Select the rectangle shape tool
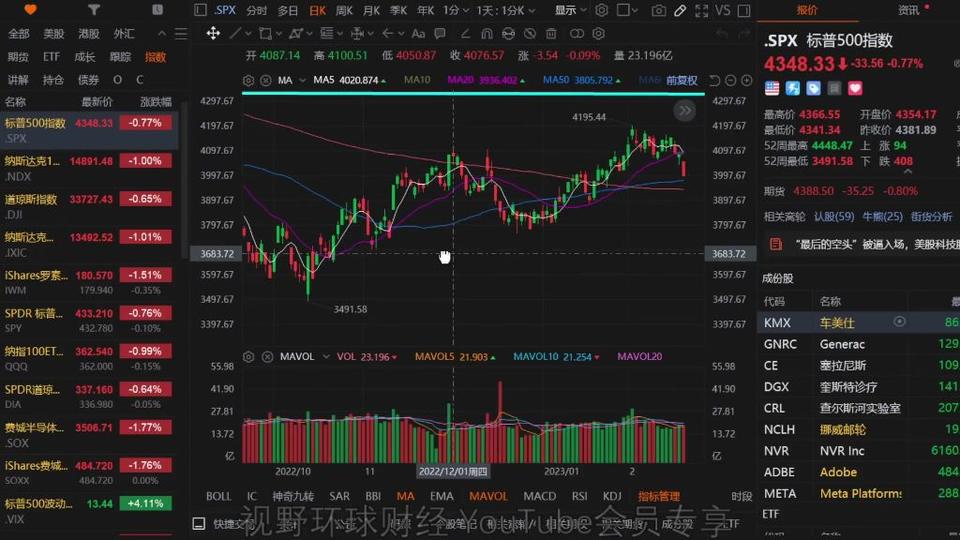Viewport: 960px width, 540px height. pos(265,33)
